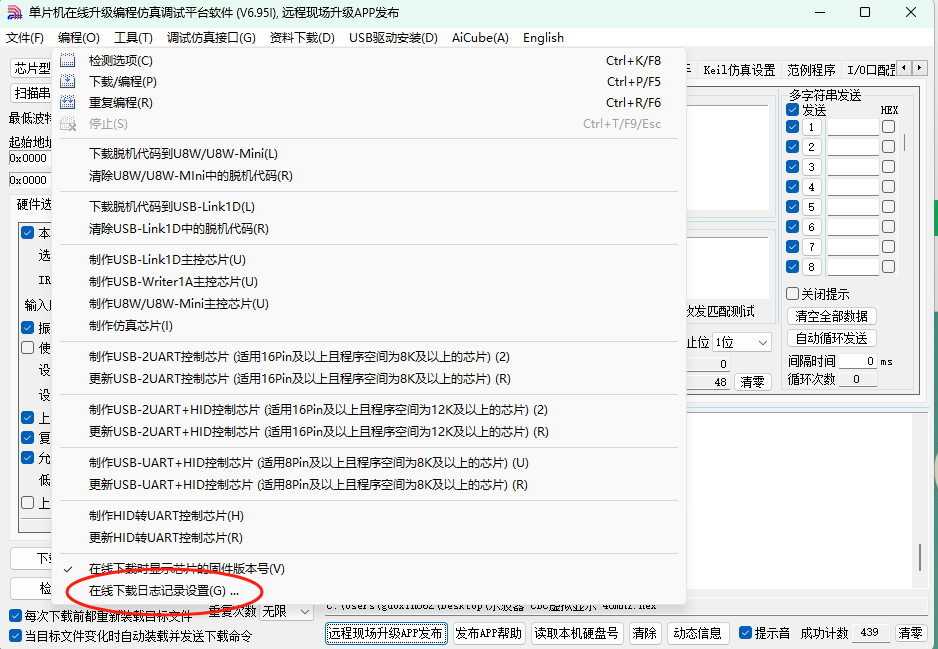Enable HEX checkbox for row 5

(888, 207)
